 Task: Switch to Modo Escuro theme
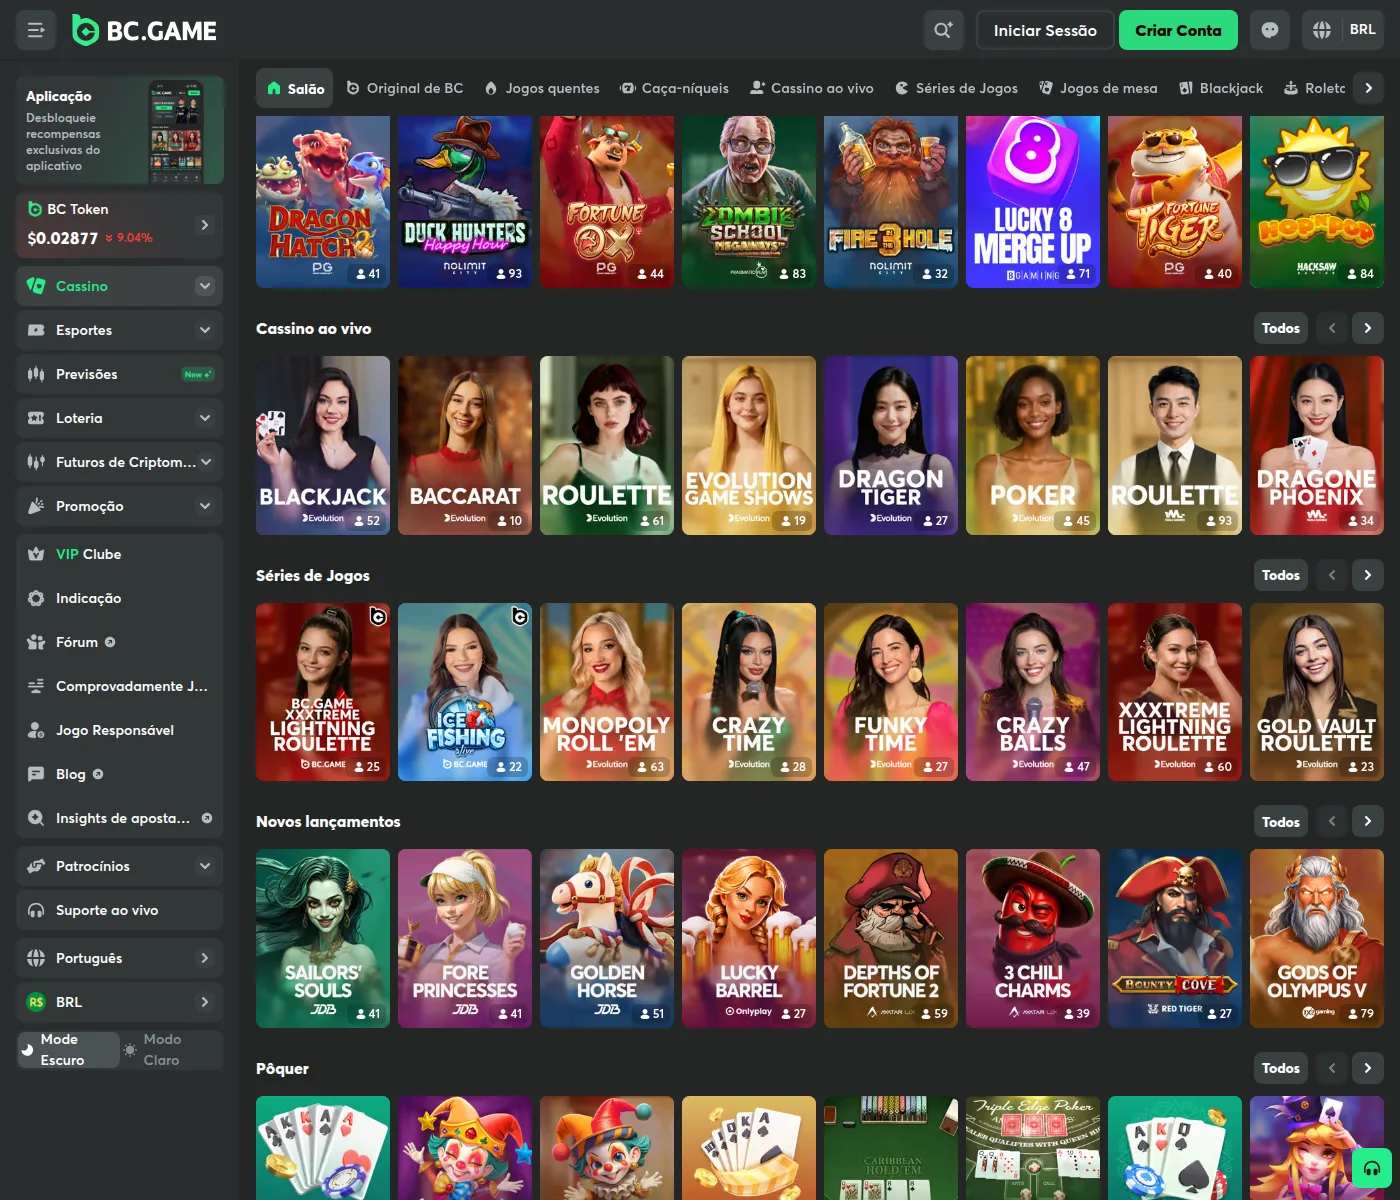point(69,1050)
